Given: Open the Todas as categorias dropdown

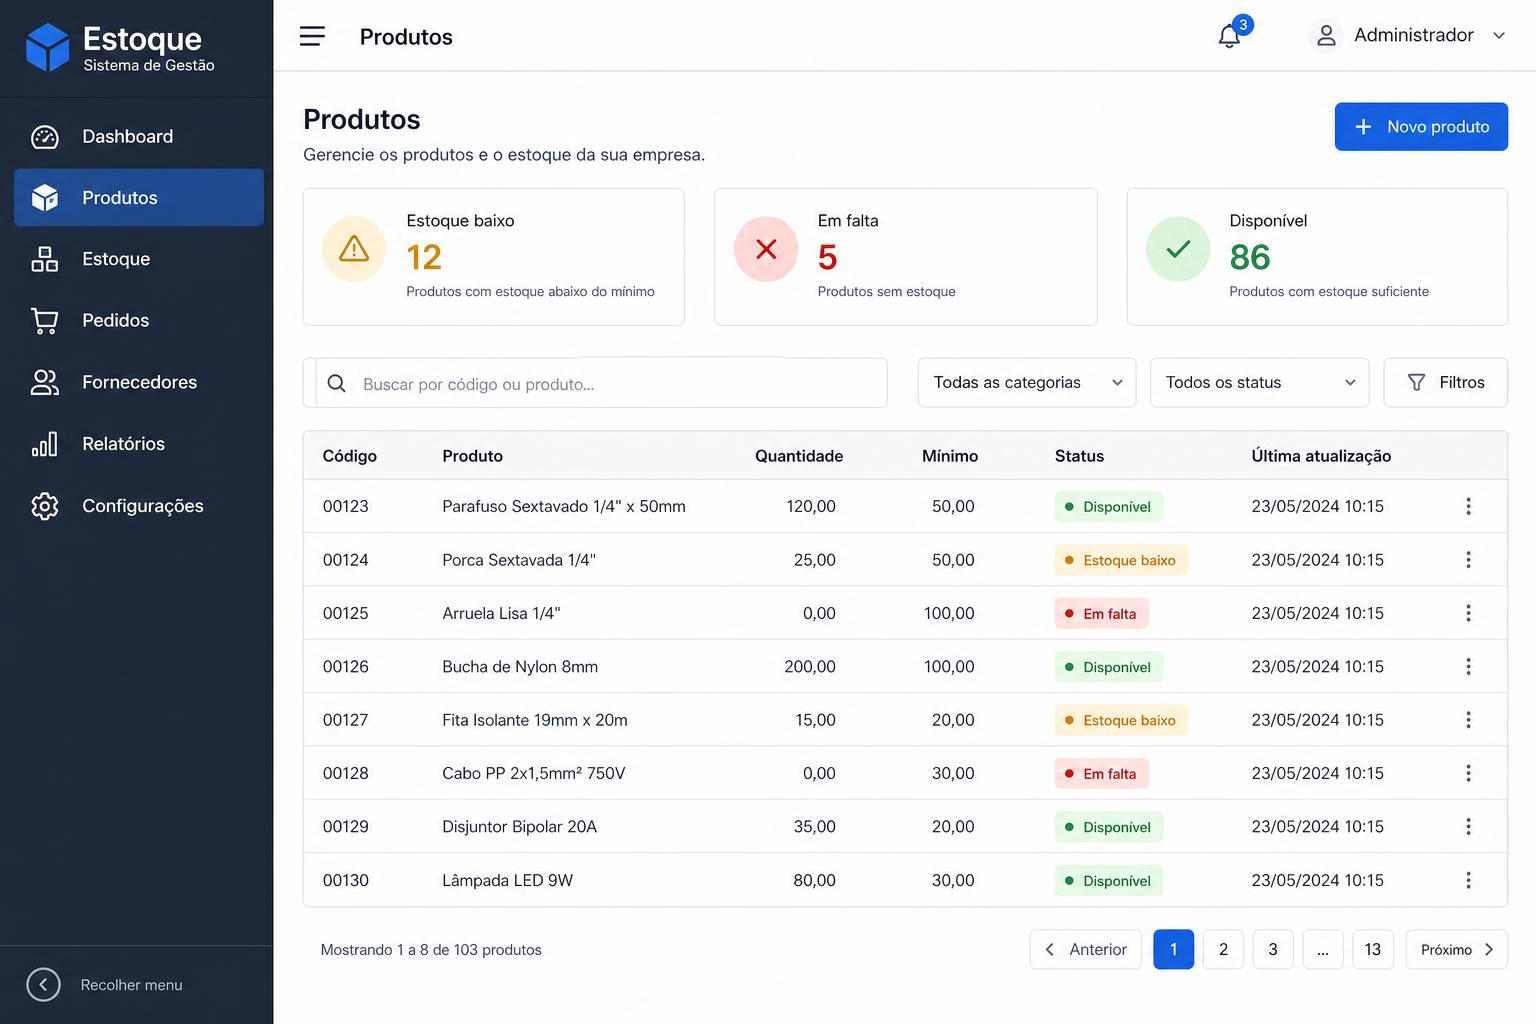Looking at the screenshot, I should tap(1027, 383).
